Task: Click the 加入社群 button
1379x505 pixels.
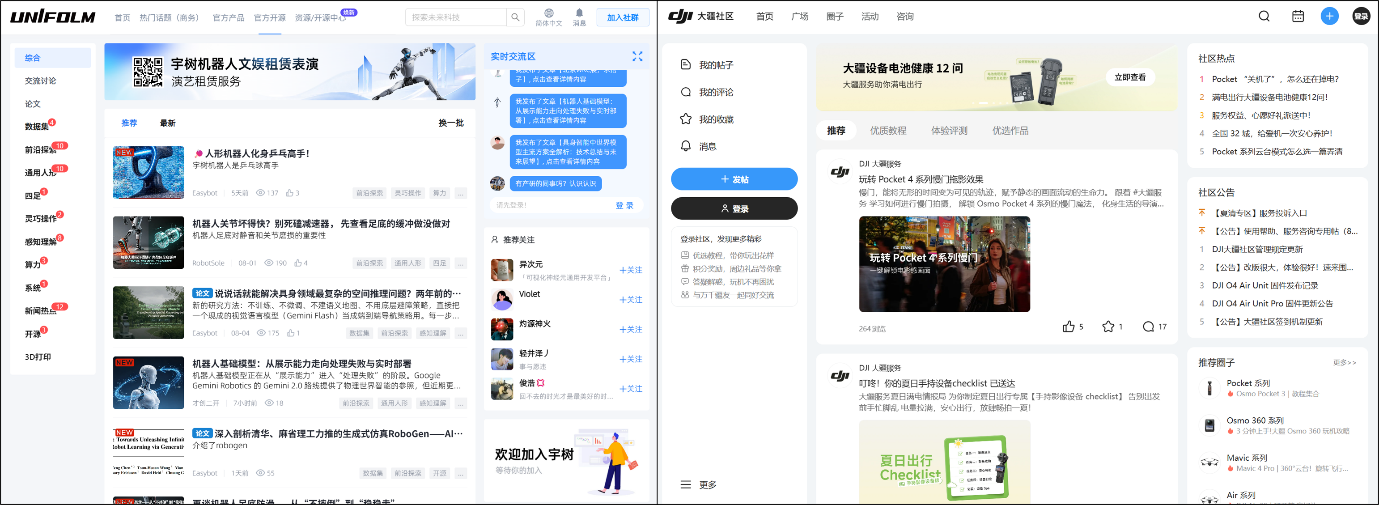Action: coord(623,17)
